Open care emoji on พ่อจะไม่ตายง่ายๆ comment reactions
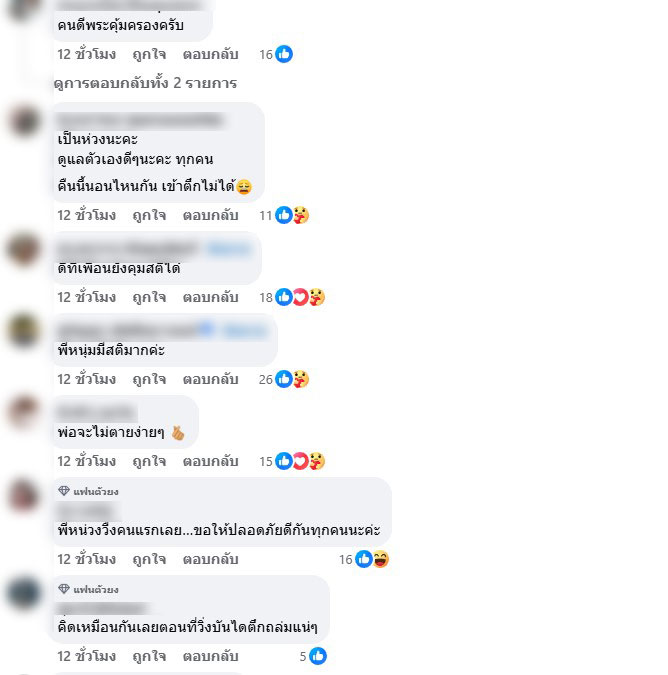The image size is (668, 675). (317, 461)
